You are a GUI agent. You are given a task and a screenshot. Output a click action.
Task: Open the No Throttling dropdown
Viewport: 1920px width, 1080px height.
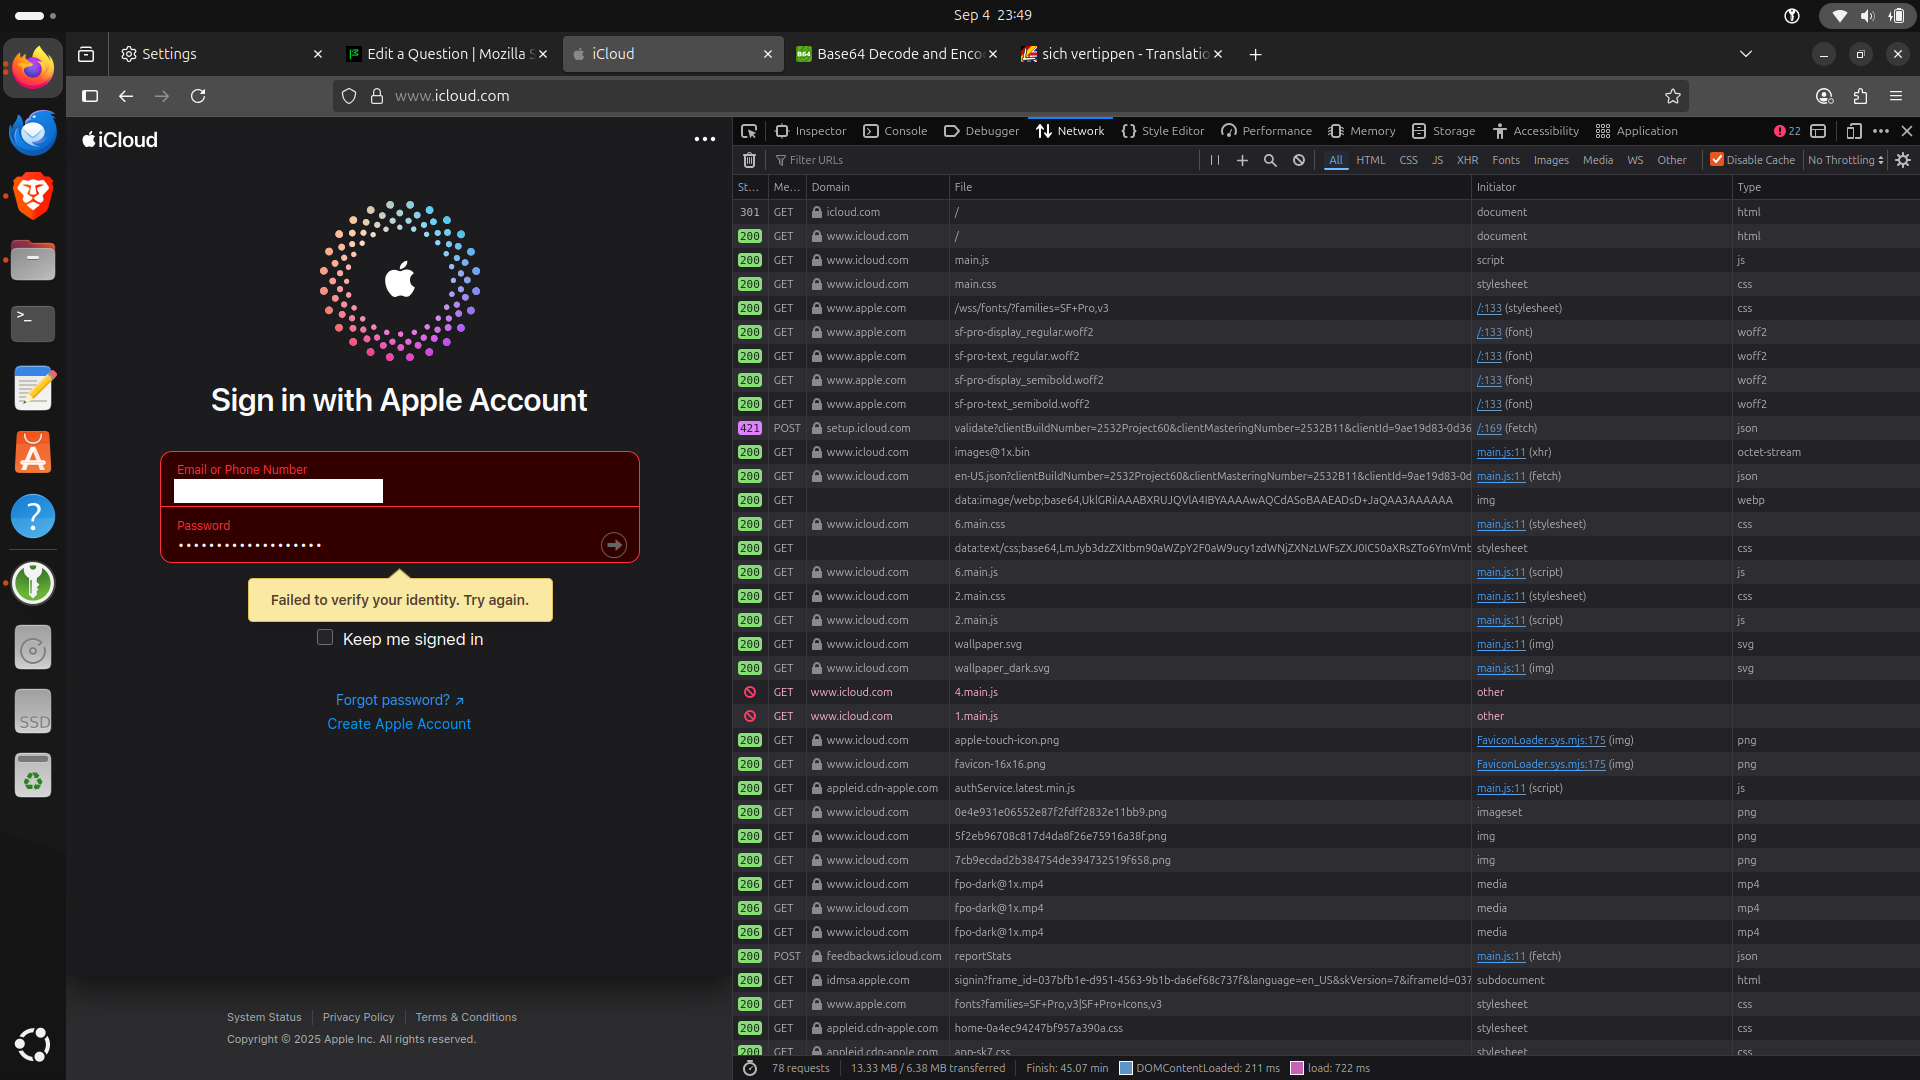[1845, 160]
